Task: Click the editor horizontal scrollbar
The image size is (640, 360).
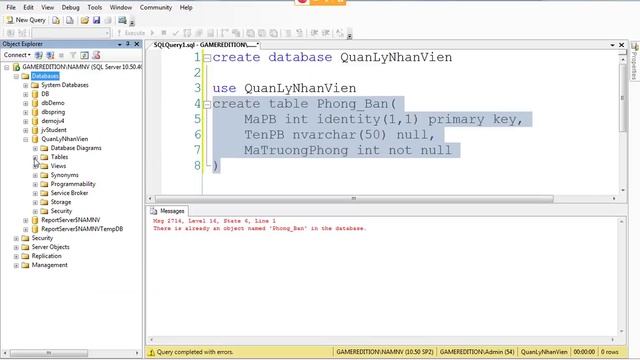Action: point(354,199)
